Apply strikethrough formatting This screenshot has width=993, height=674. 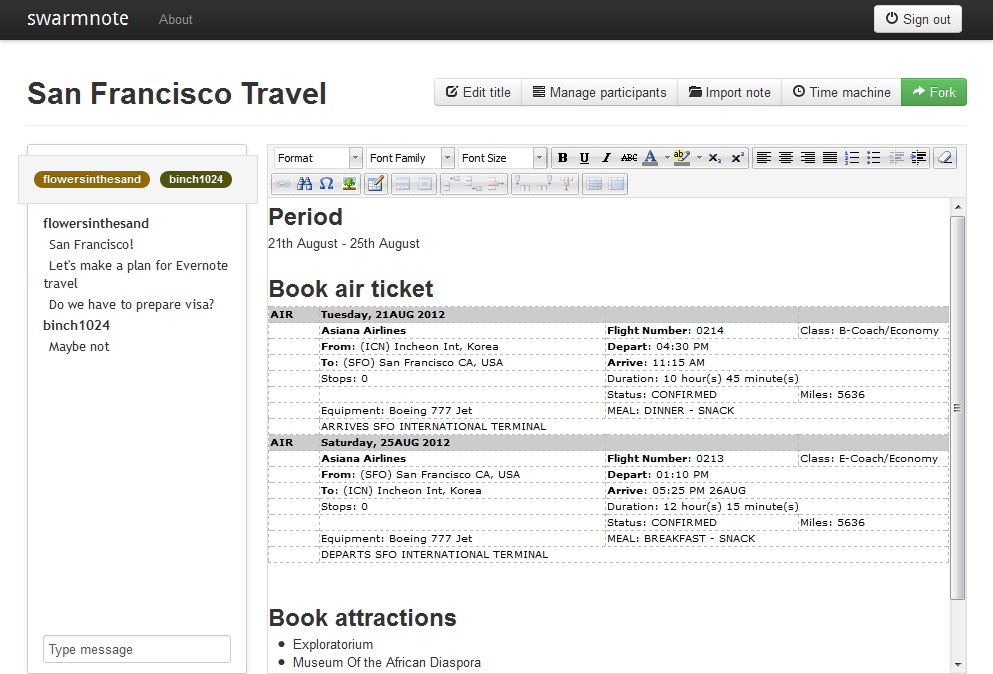tap(629, 158)
